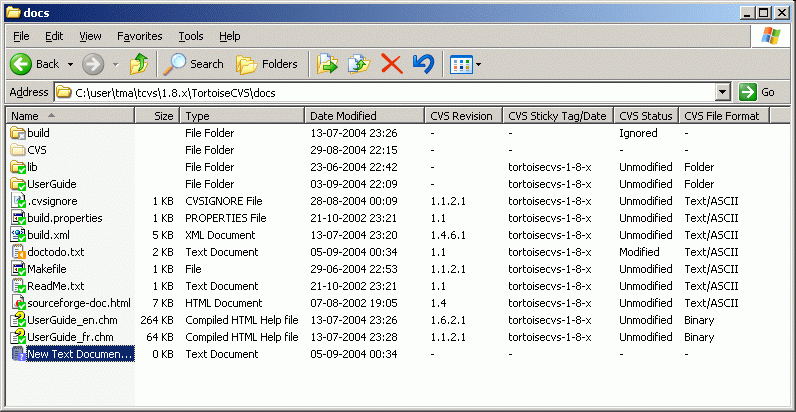The width and height of the screenshot is (796, 412).
Task: Select the lib folder icon
Action: (18, 167)
